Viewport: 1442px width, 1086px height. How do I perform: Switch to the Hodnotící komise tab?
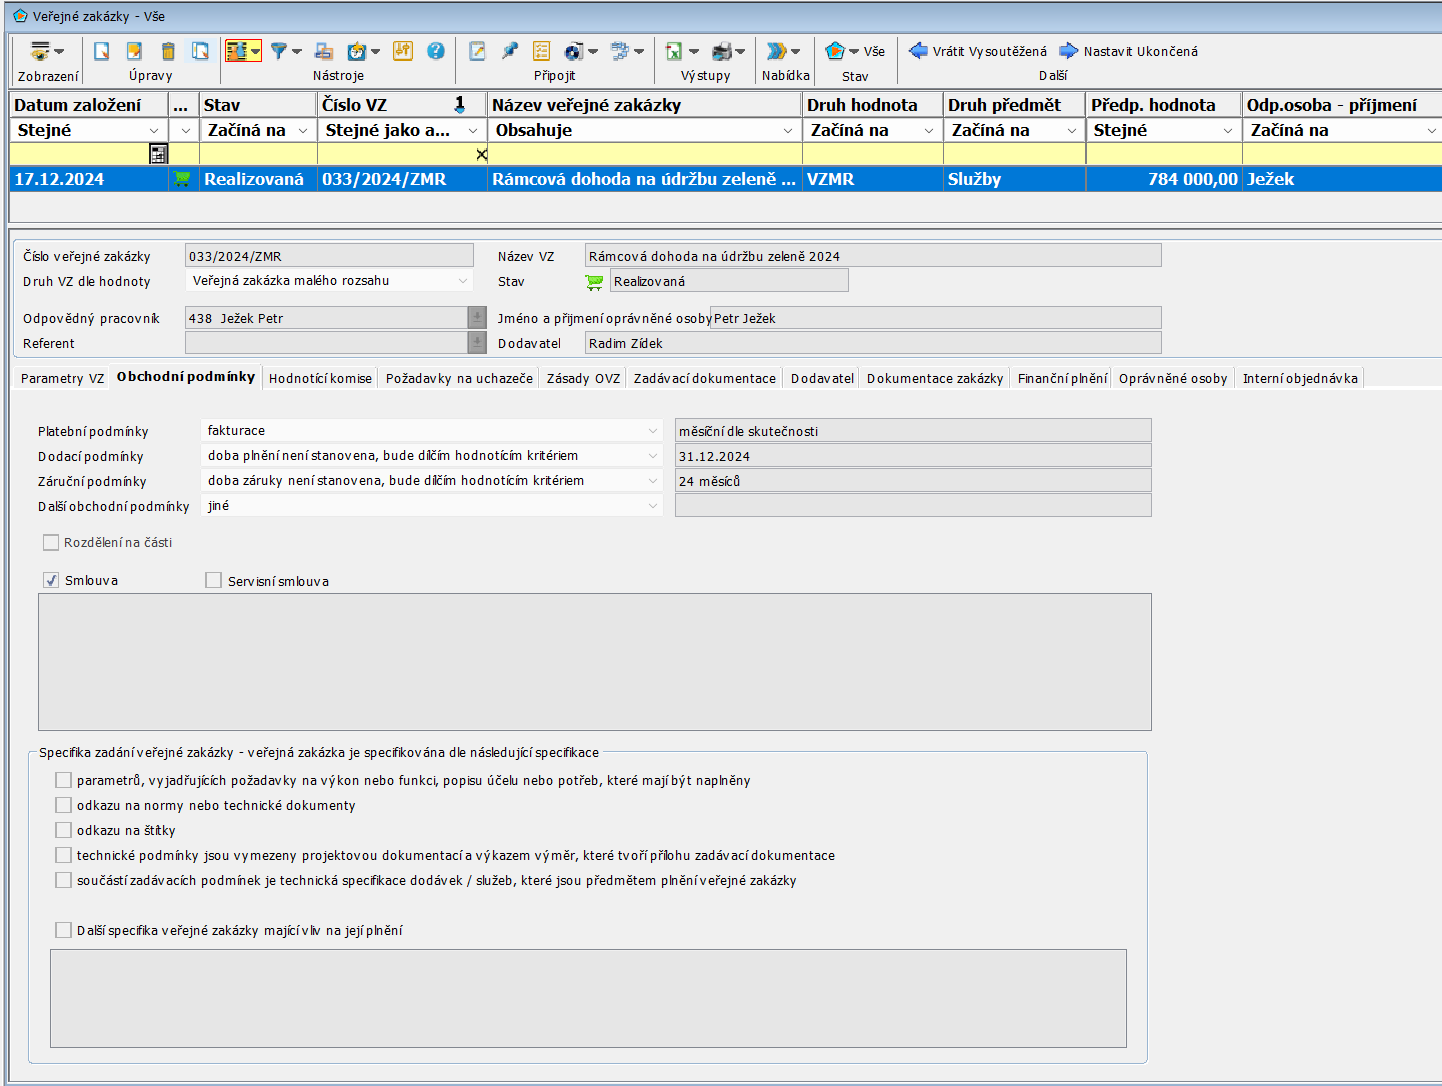coord(320,378)
